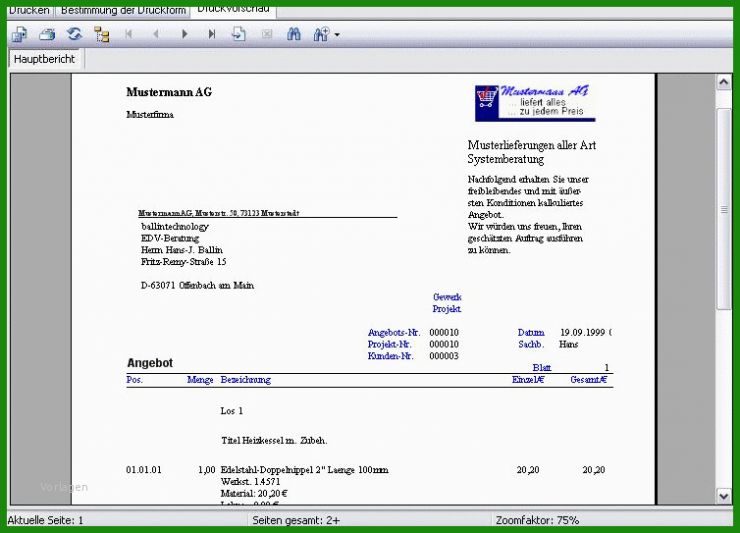This screenshot has width=740, height=533.
Task: Click the Angebot heading
Action: 150,363
